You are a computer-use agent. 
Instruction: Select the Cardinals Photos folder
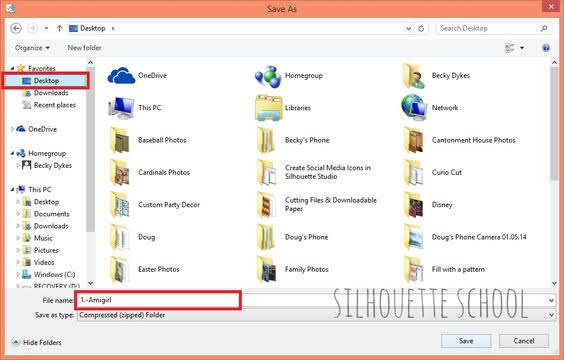point(150,173)
